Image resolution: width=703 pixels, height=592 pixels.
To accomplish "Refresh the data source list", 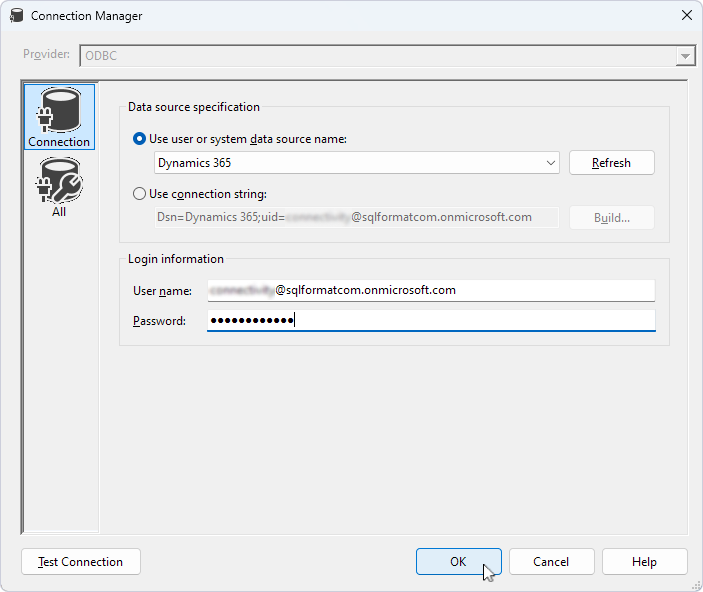I will 612,163.
